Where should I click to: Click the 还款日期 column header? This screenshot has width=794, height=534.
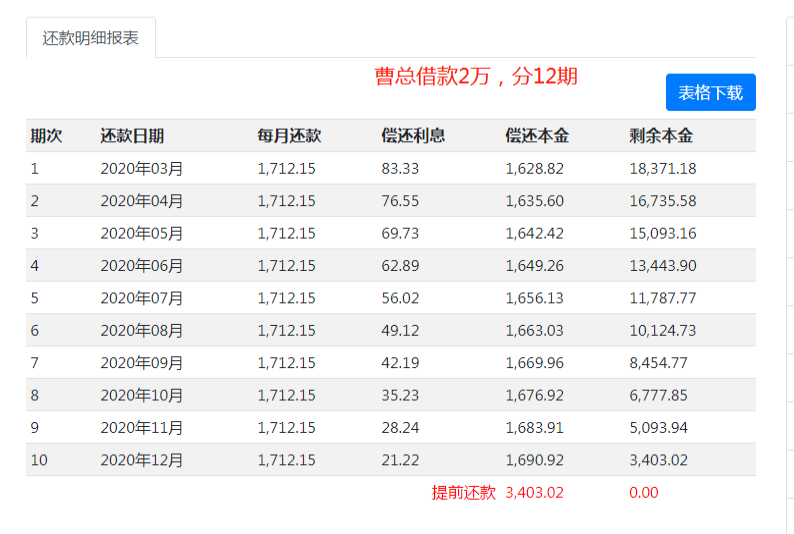[x=132, y=136]
